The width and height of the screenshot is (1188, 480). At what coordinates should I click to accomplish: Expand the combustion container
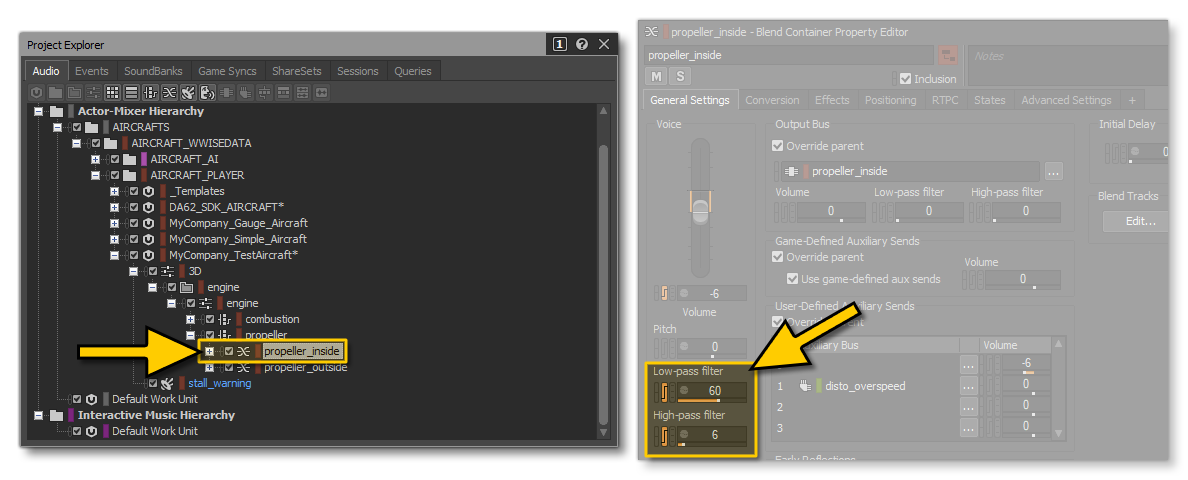coord(190,319)
